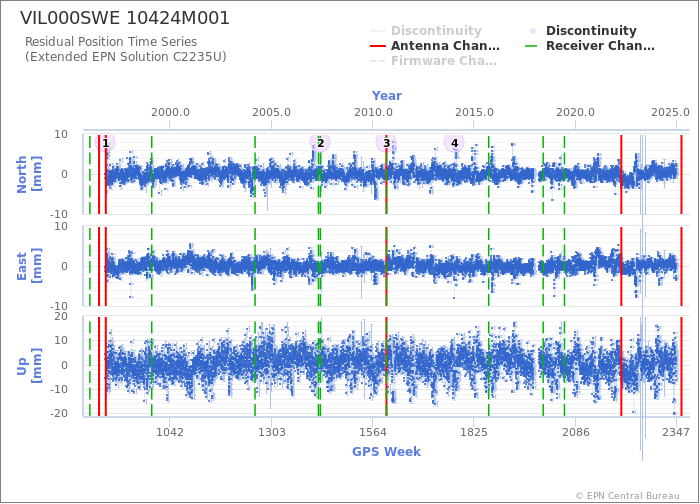Viewport: 700px width, 504px height.
Task: Click the GPS week 1825 tick label
Action: point(474,432)
